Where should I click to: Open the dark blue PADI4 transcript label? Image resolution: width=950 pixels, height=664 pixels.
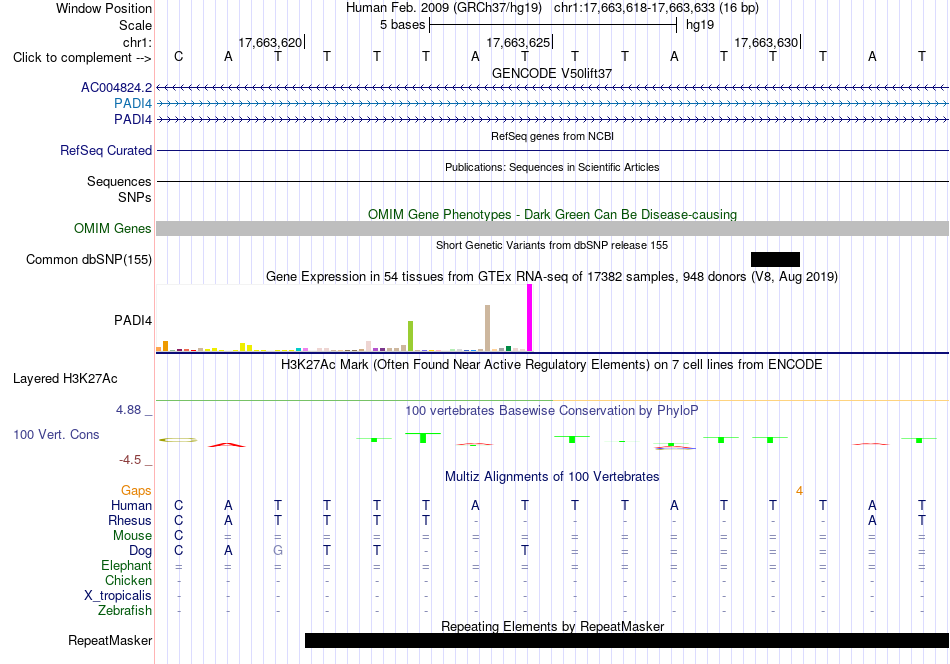click(133, 119)
